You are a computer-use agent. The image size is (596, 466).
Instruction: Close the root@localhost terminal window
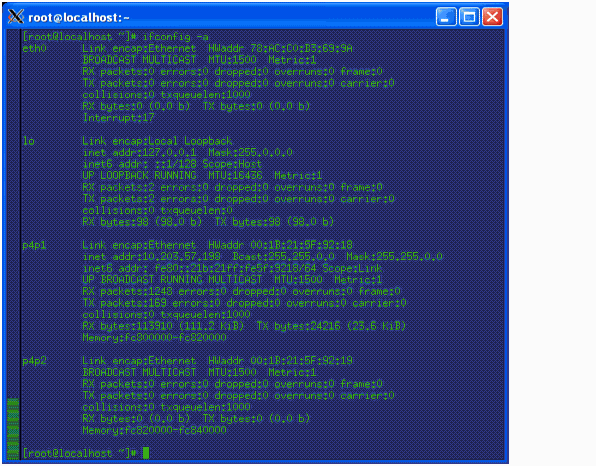[493, 17]
